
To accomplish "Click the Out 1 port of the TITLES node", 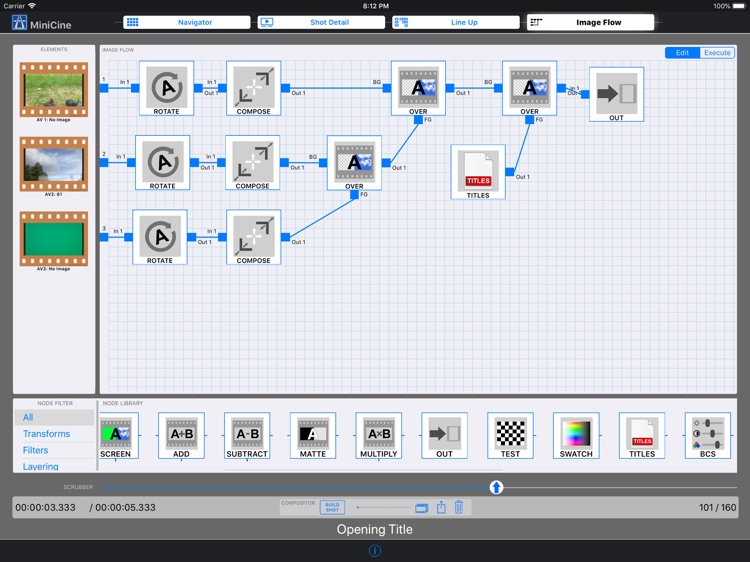I will (x=510, y=172).
